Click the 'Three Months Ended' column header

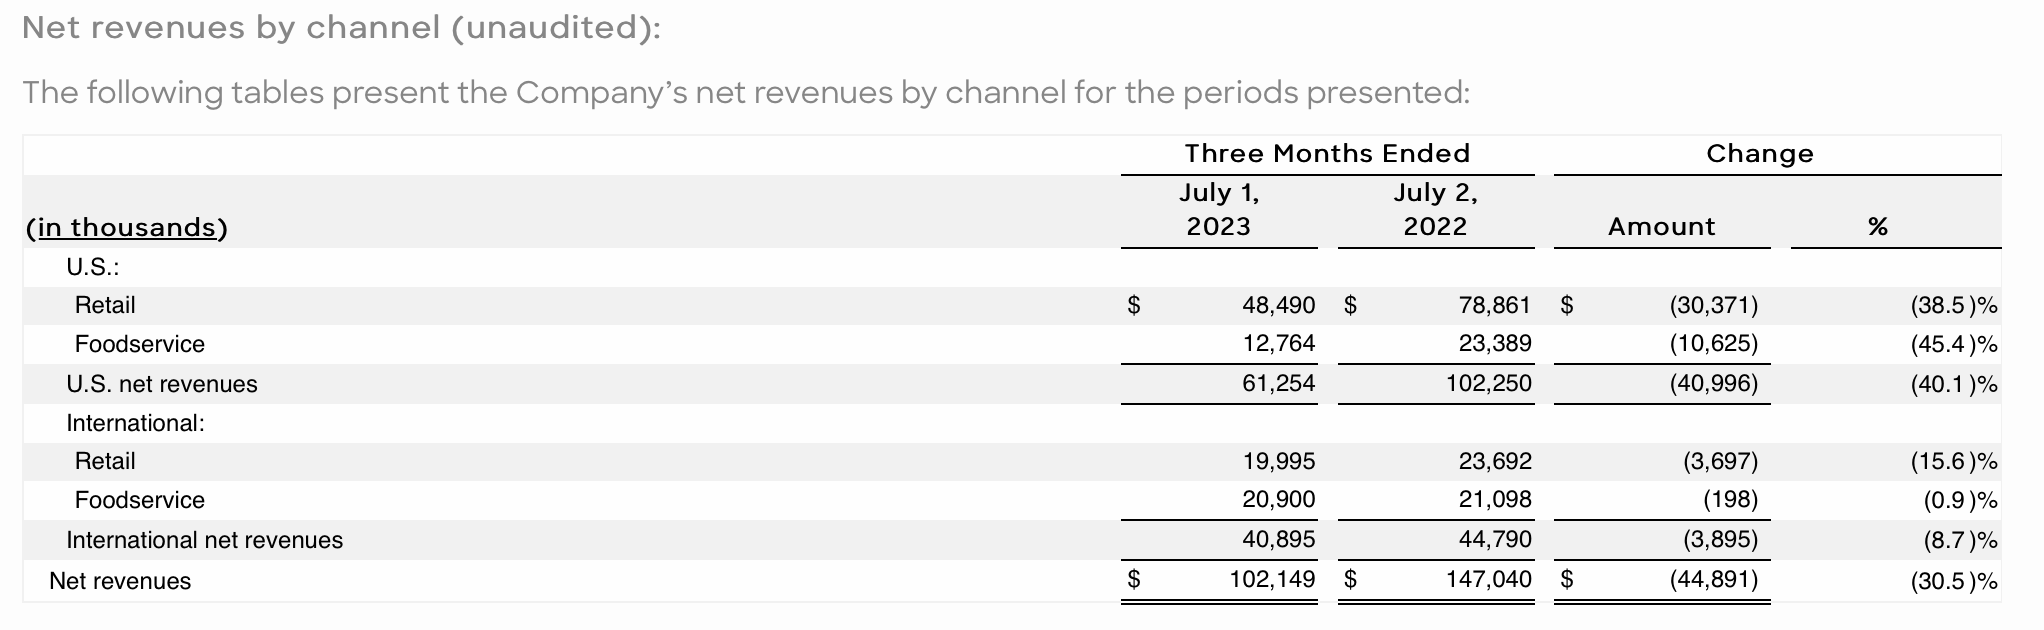pyautogui.click(x=1327, y=154)
